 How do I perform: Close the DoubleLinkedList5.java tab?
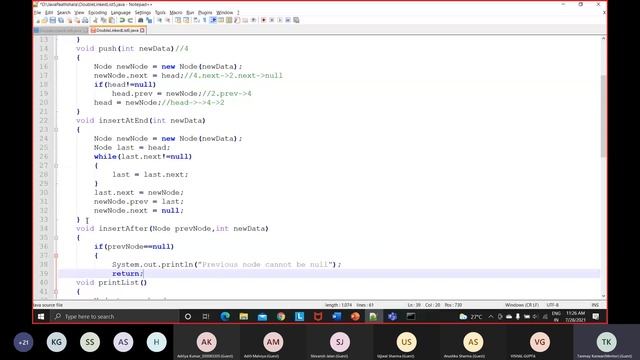click(x=142, y=30)
